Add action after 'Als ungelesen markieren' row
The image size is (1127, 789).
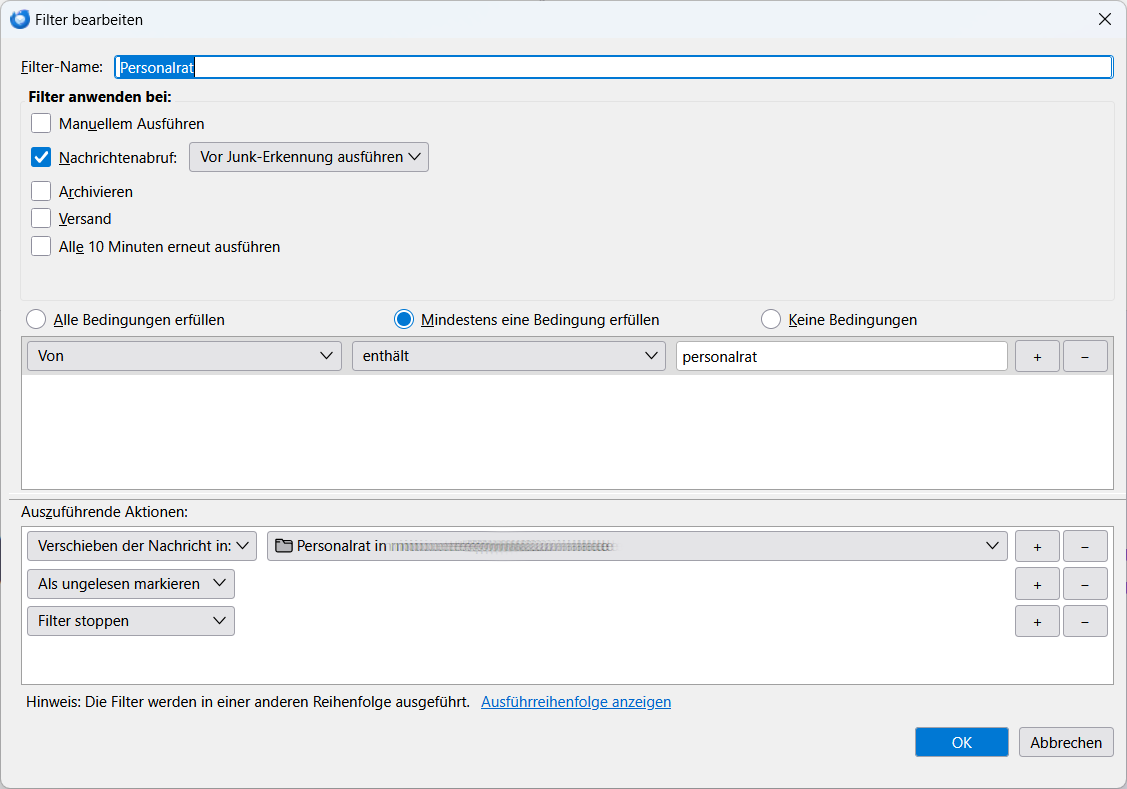coord(1037,584)
